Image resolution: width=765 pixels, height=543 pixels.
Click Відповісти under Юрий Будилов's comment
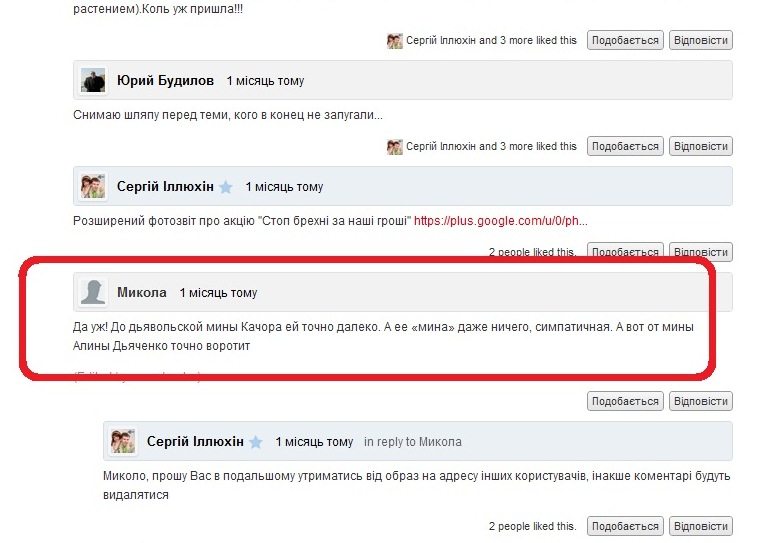(701, 146)
